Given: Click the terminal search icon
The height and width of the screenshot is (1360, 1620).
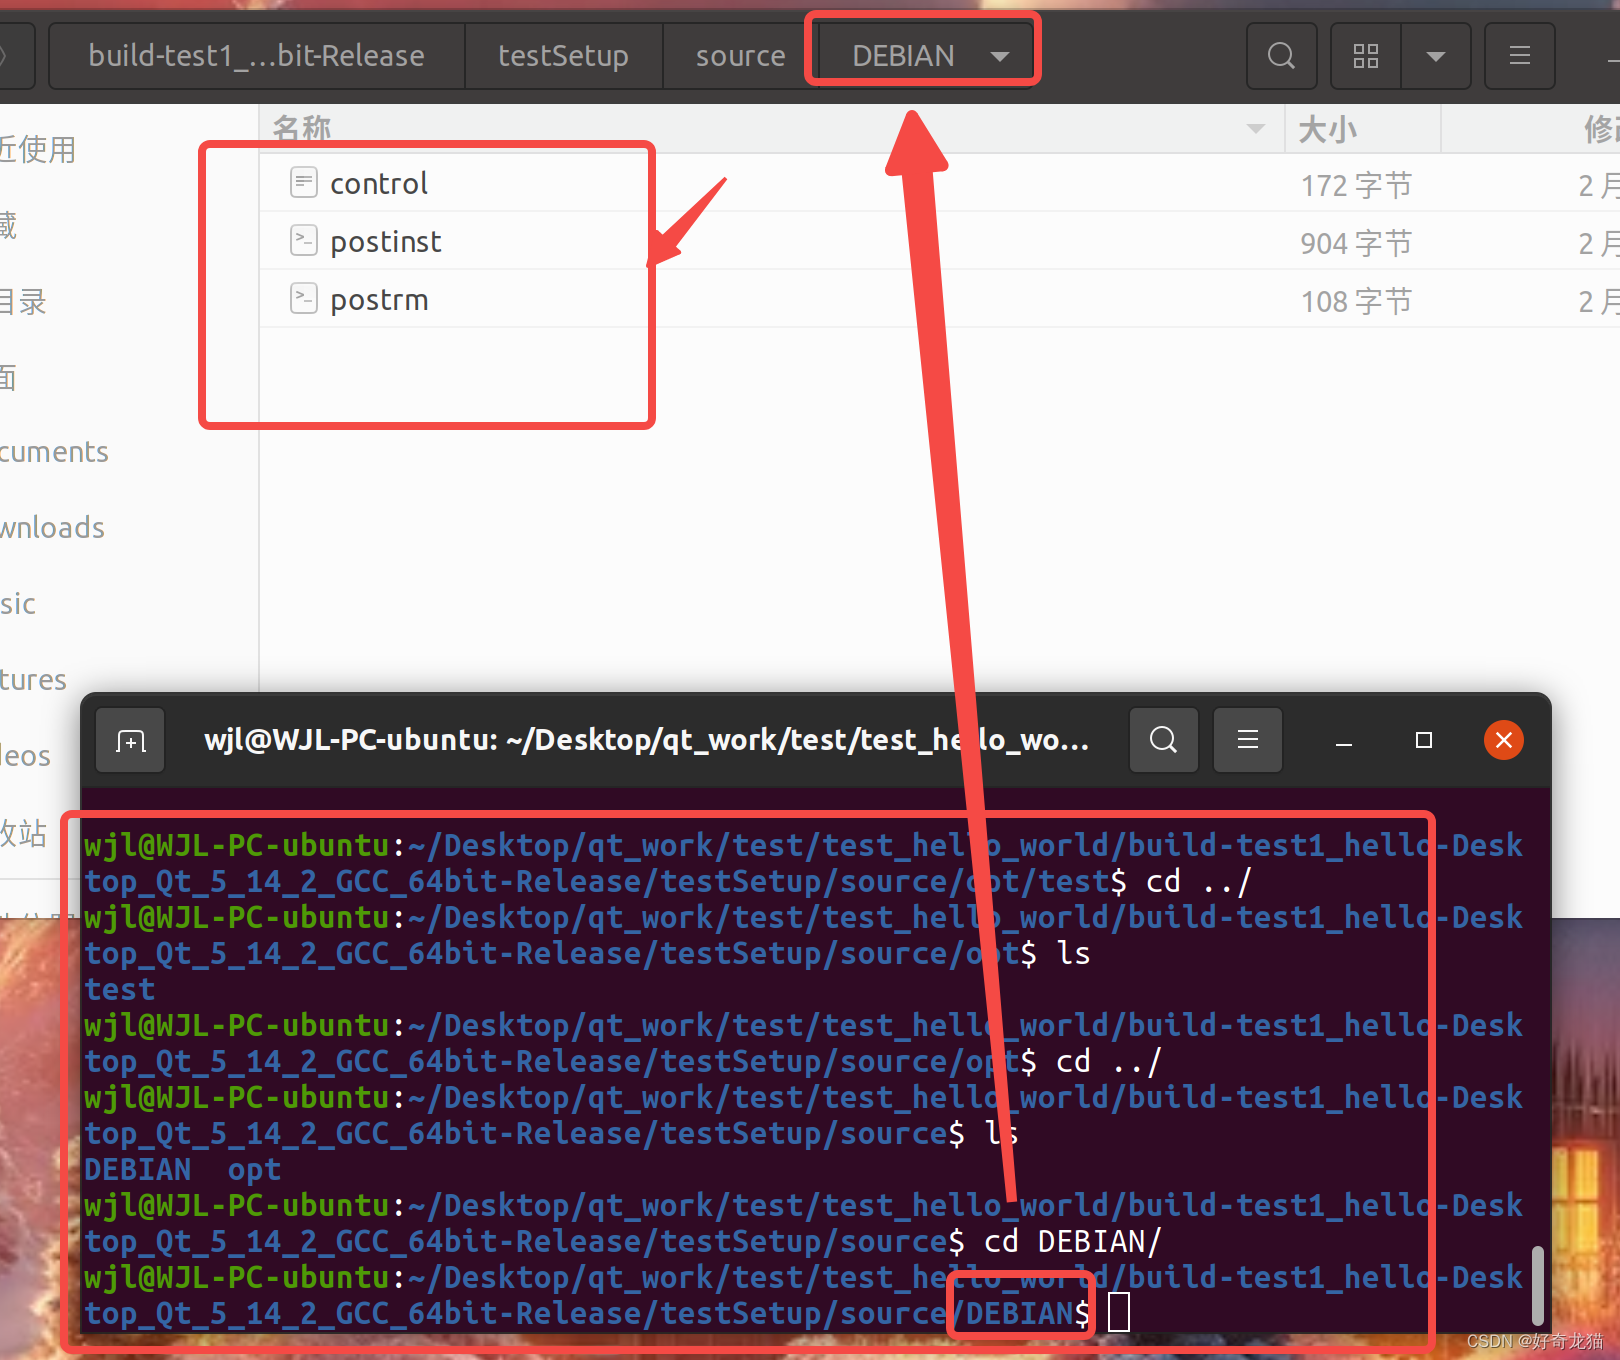Looking at the screenshot, I should 1163,740.
